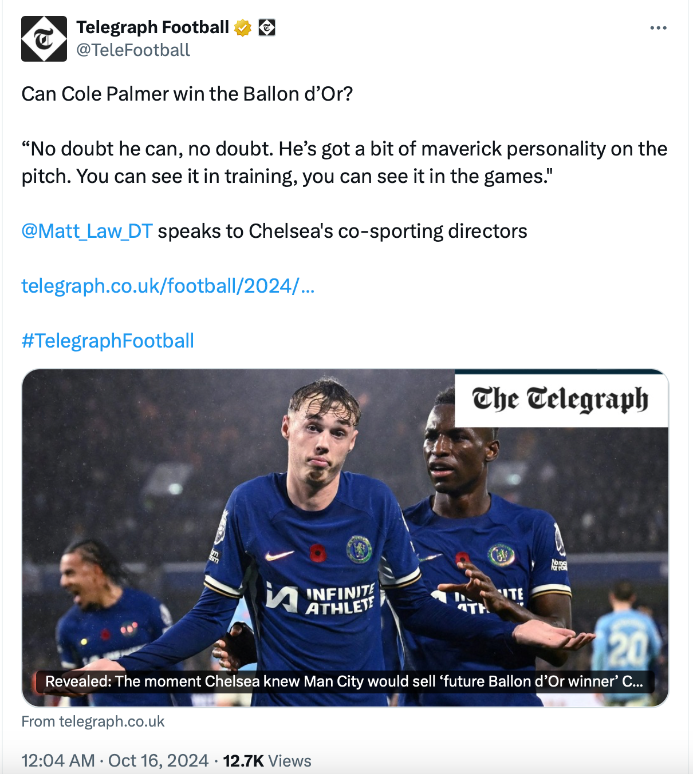
Task: Click The Telegraph logo on the image
Action: [560, 400]
